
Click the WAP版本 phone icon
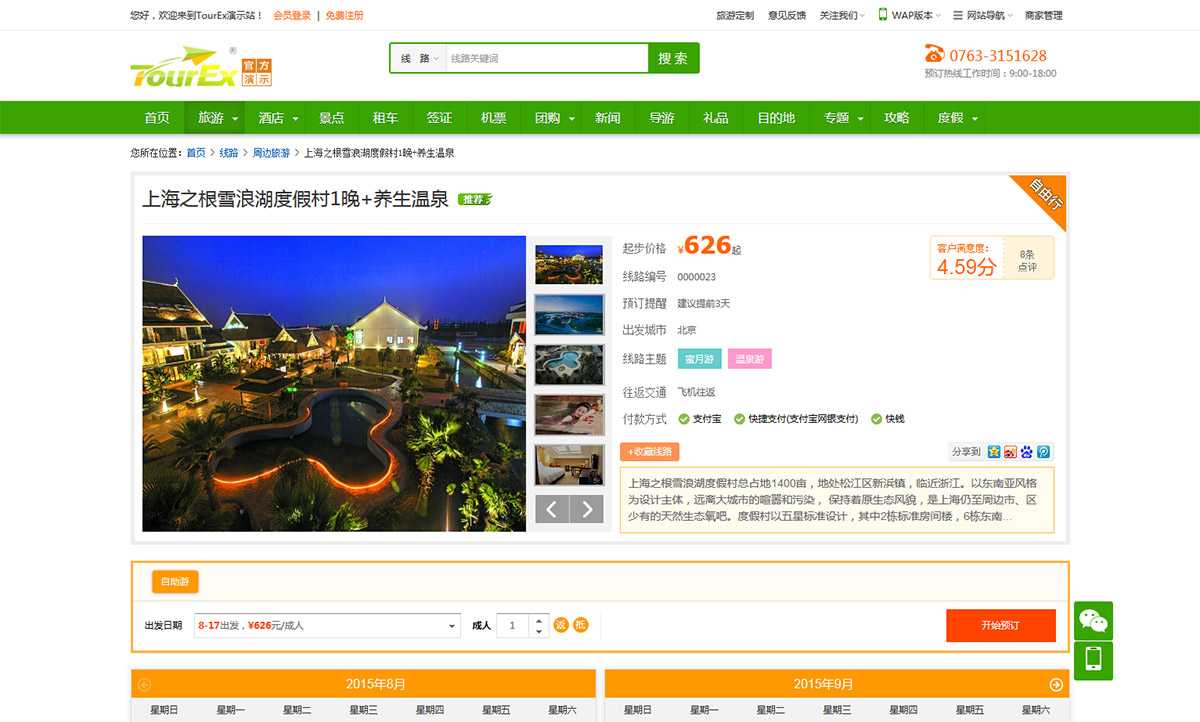point(883,15)
